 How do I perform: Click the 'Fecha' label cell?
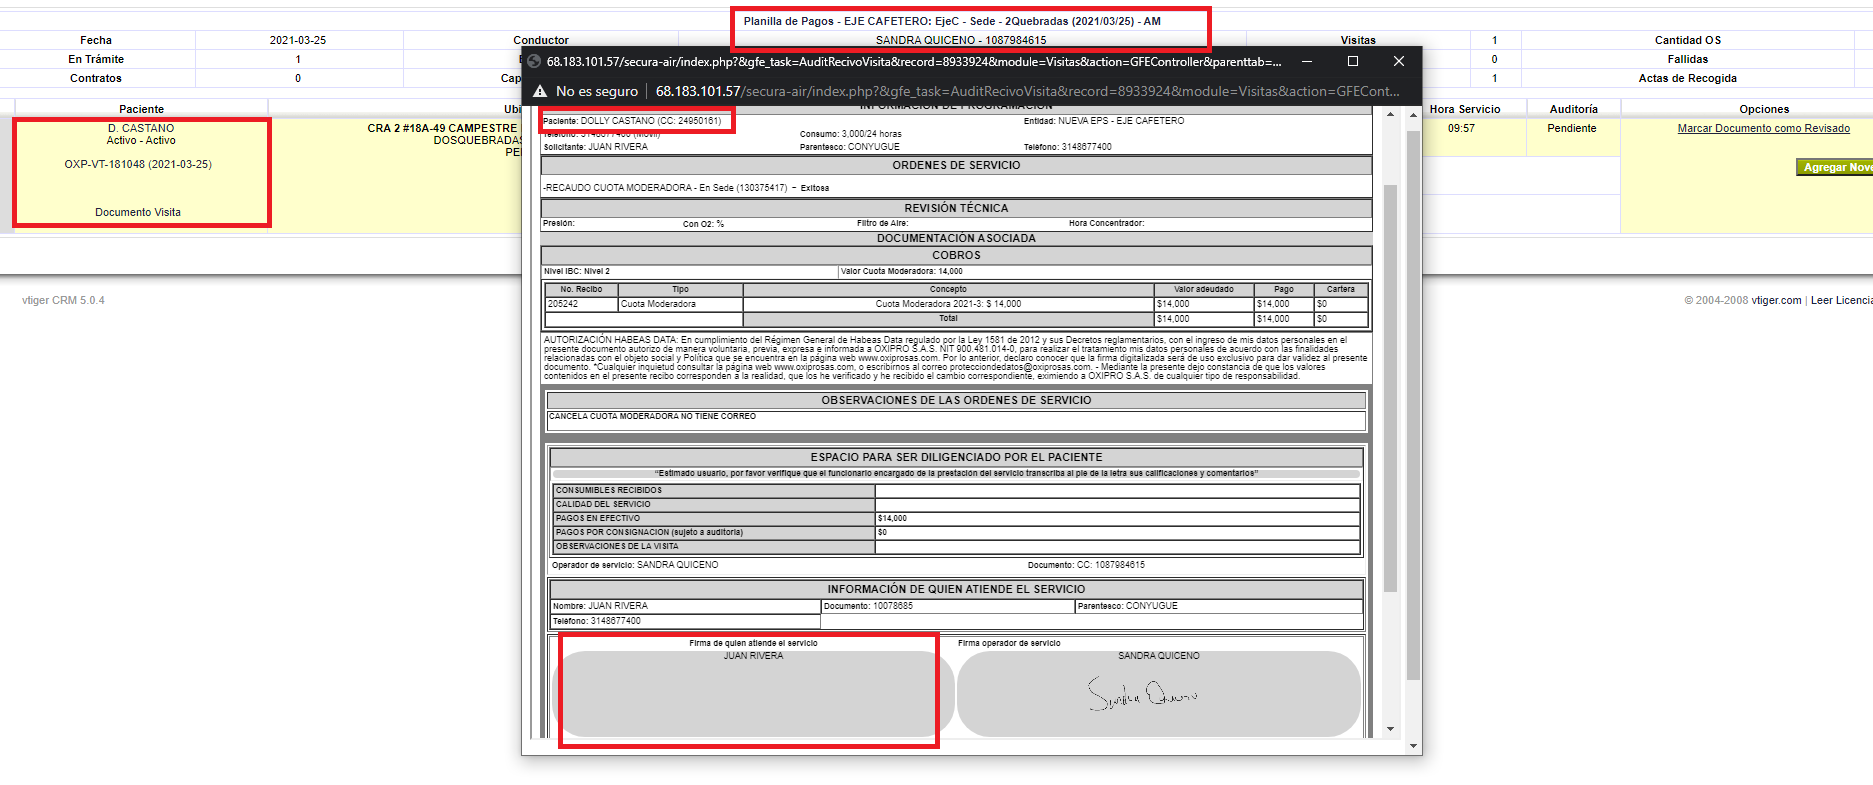tap(96, 40)
